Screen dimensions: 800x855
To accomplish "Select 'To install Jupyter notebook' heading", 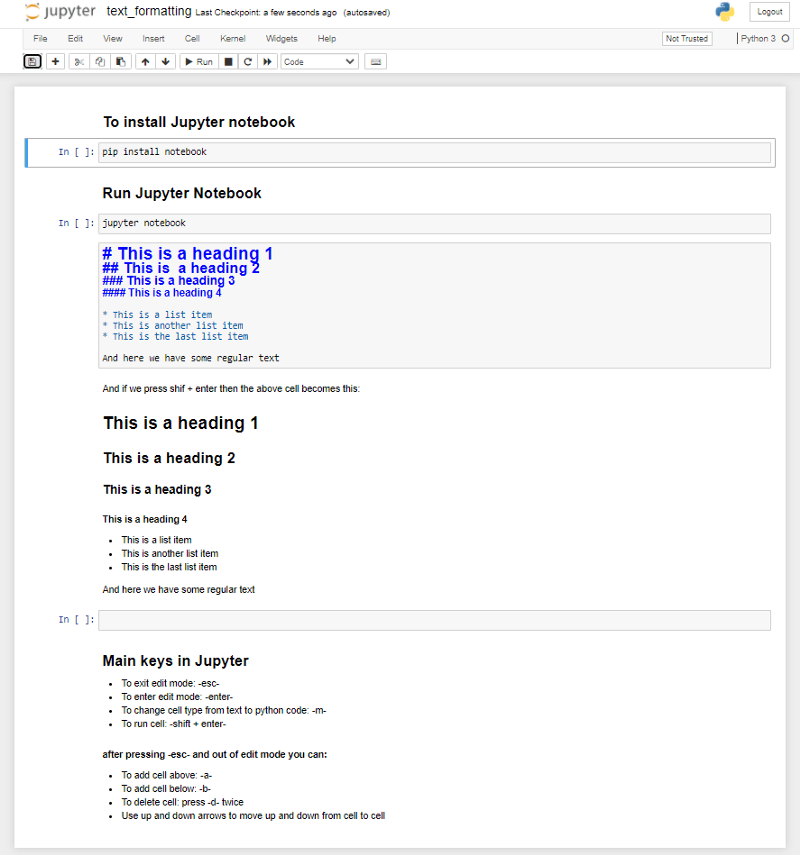I will pyautogui.click(x=199, y=122).
